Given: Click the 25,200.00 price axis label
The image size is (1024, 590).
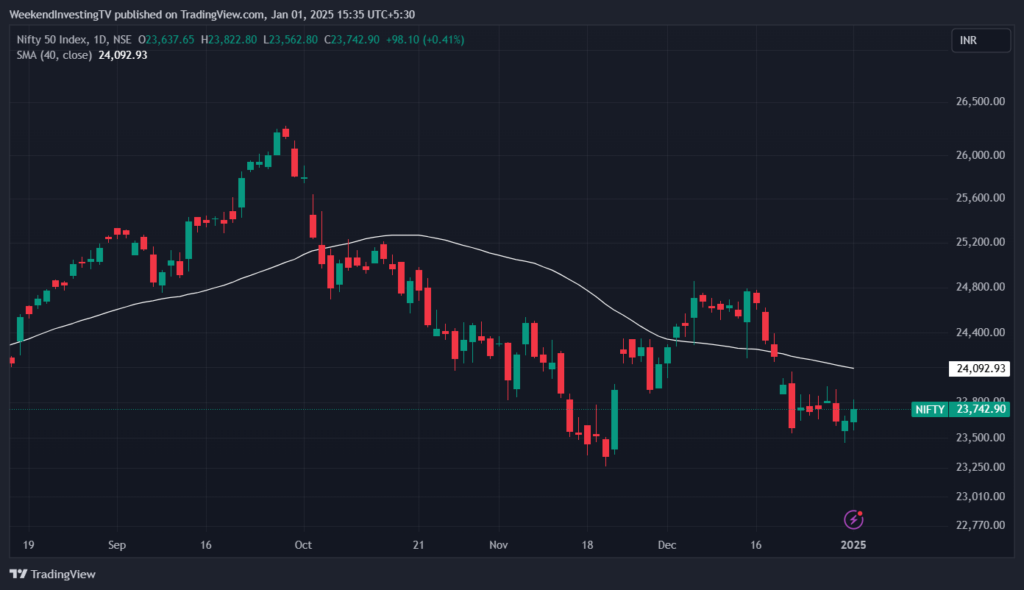Looking at the screenshot, I should click(x=980, y=242).
